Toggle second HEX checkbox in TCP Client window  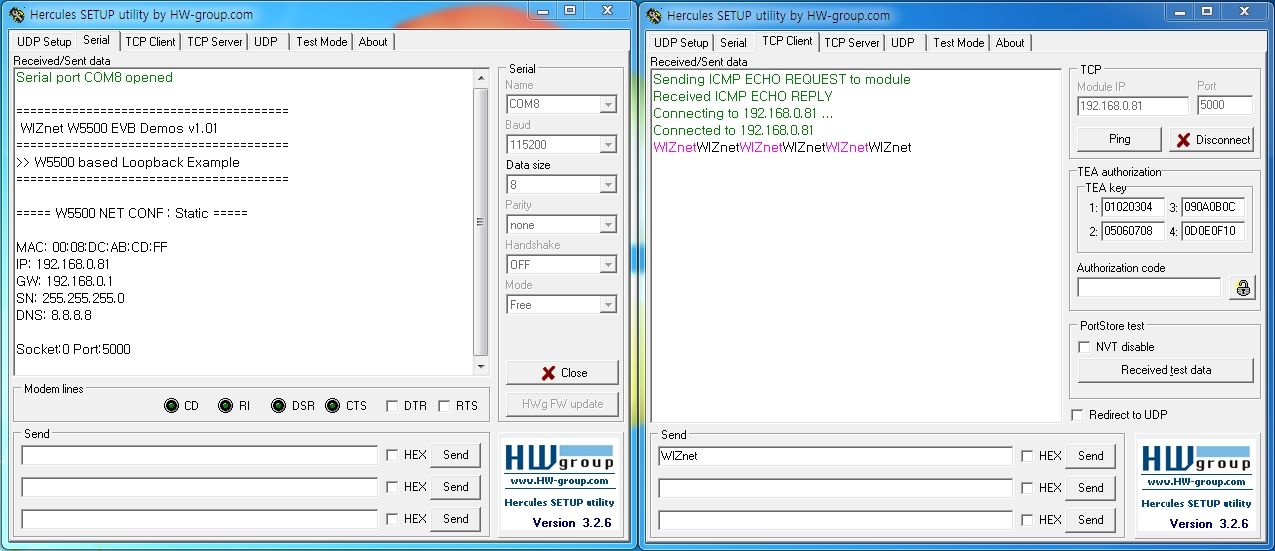point(1027,488)
